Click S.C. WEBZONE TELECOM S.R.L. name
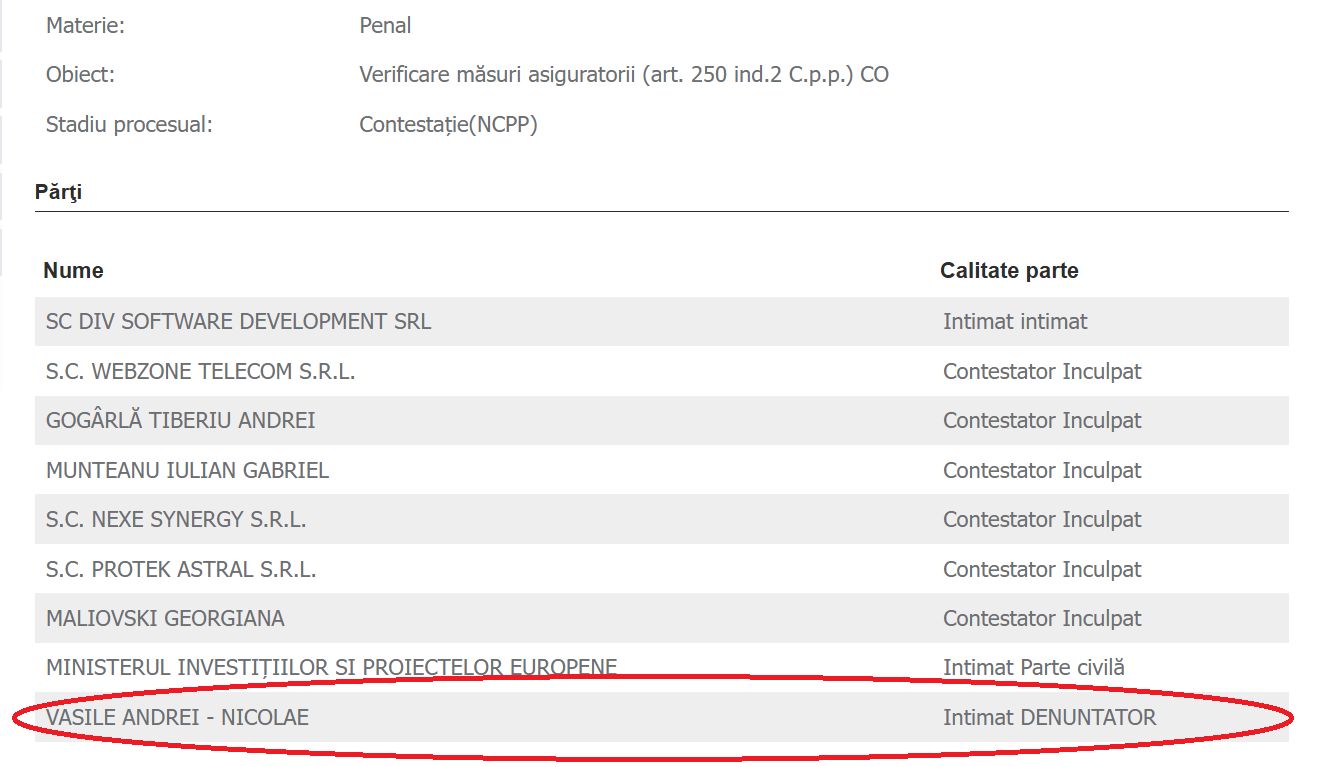 tap(201, 372)
